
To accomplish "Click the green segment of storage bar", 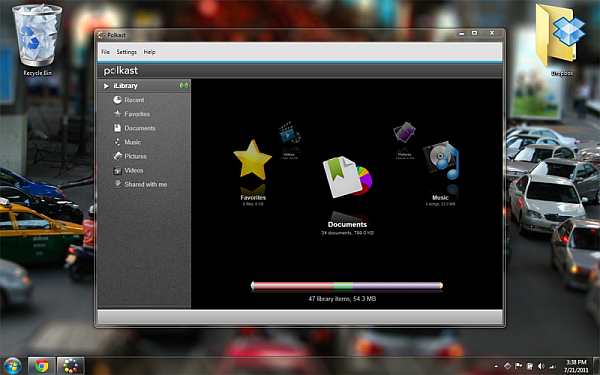I will pyautogui.click(x=343, y=285).
